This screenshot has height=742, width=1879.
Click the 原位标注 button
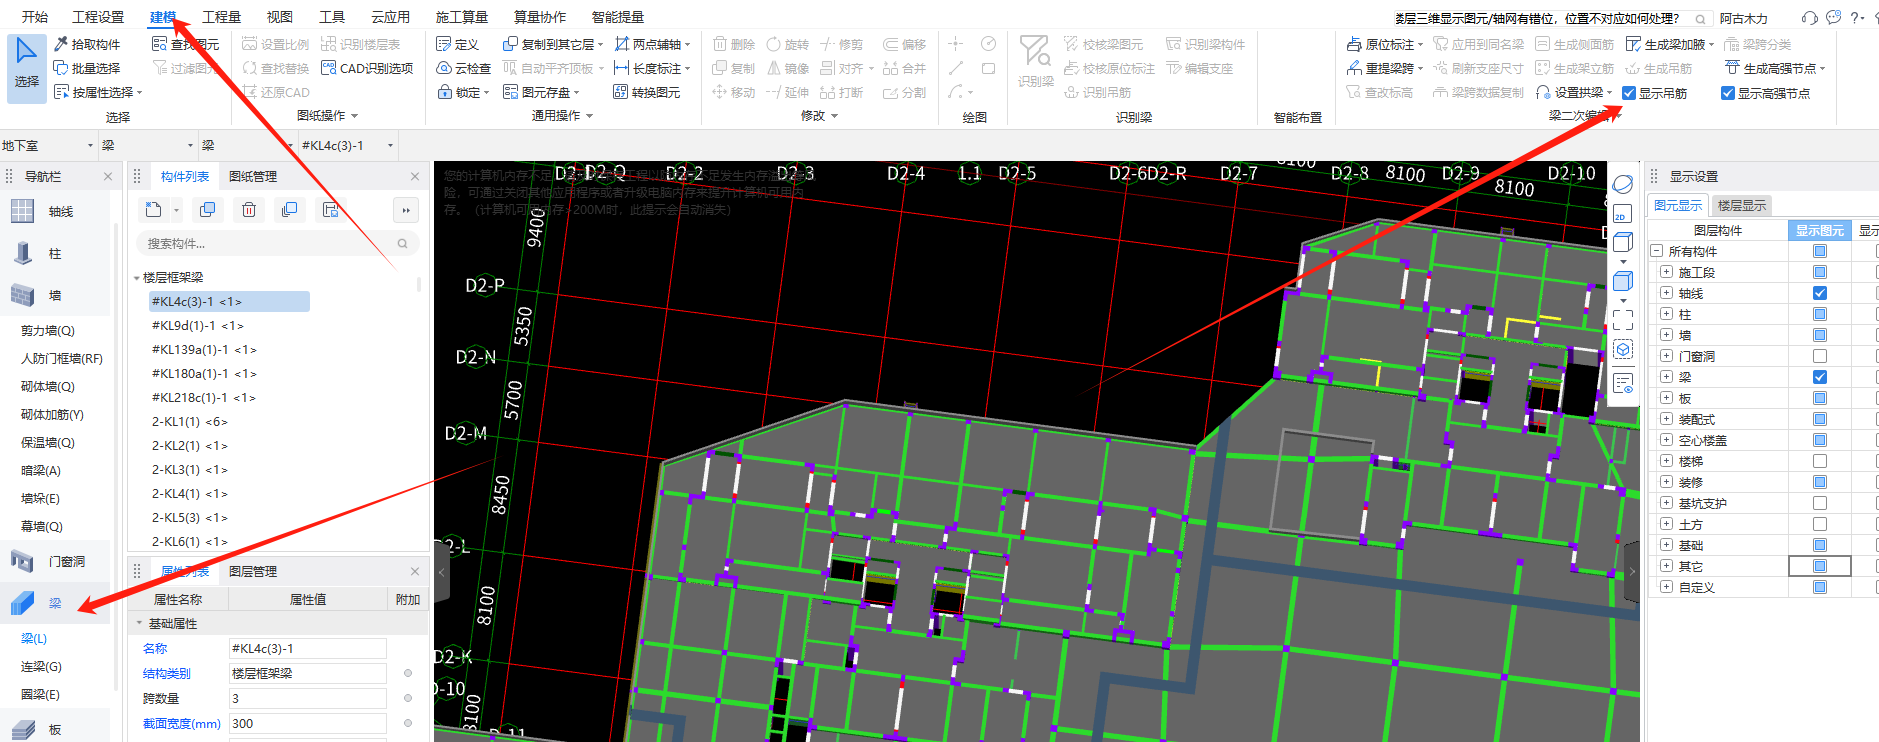coord(1383,44)
